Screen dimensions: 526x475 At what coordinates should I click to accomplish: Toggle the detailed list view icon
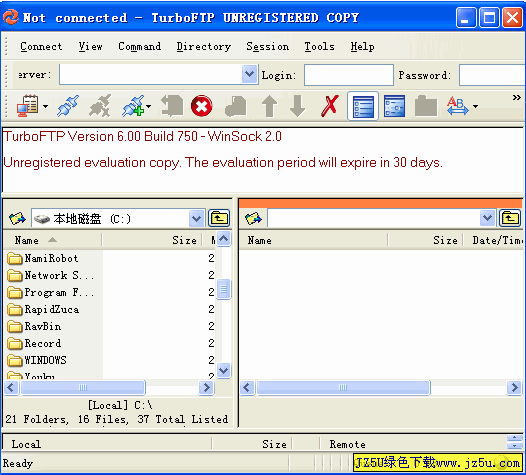coord(363,106)
